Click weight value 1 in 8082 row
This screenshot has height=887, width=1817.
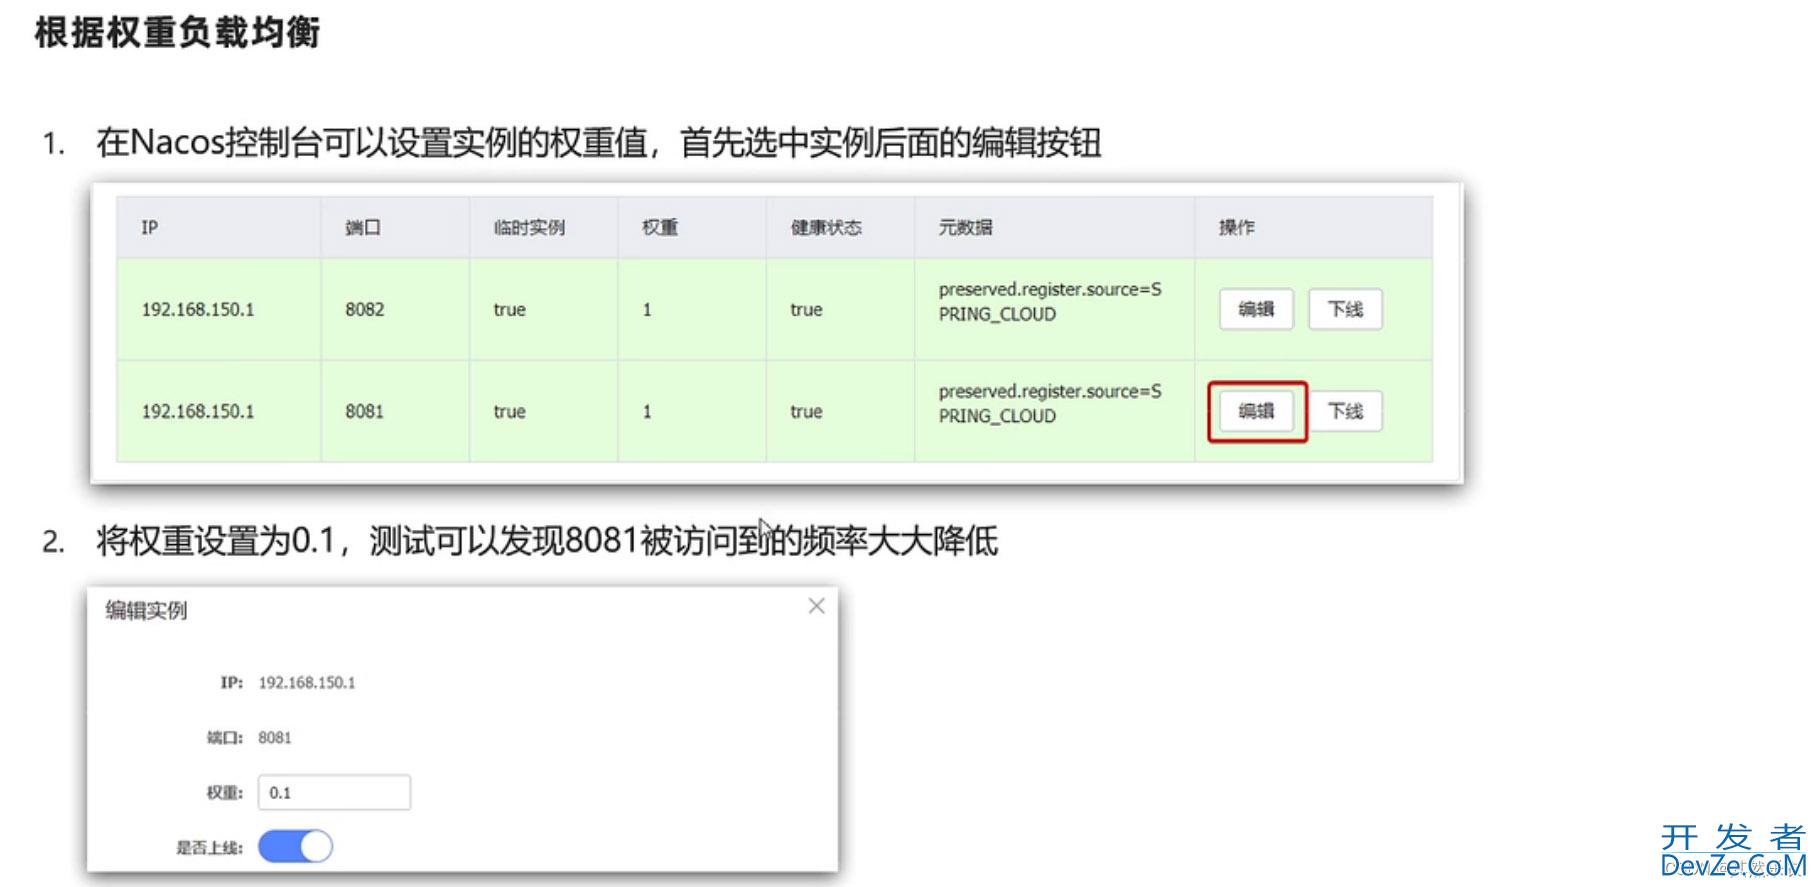(647, 310)
